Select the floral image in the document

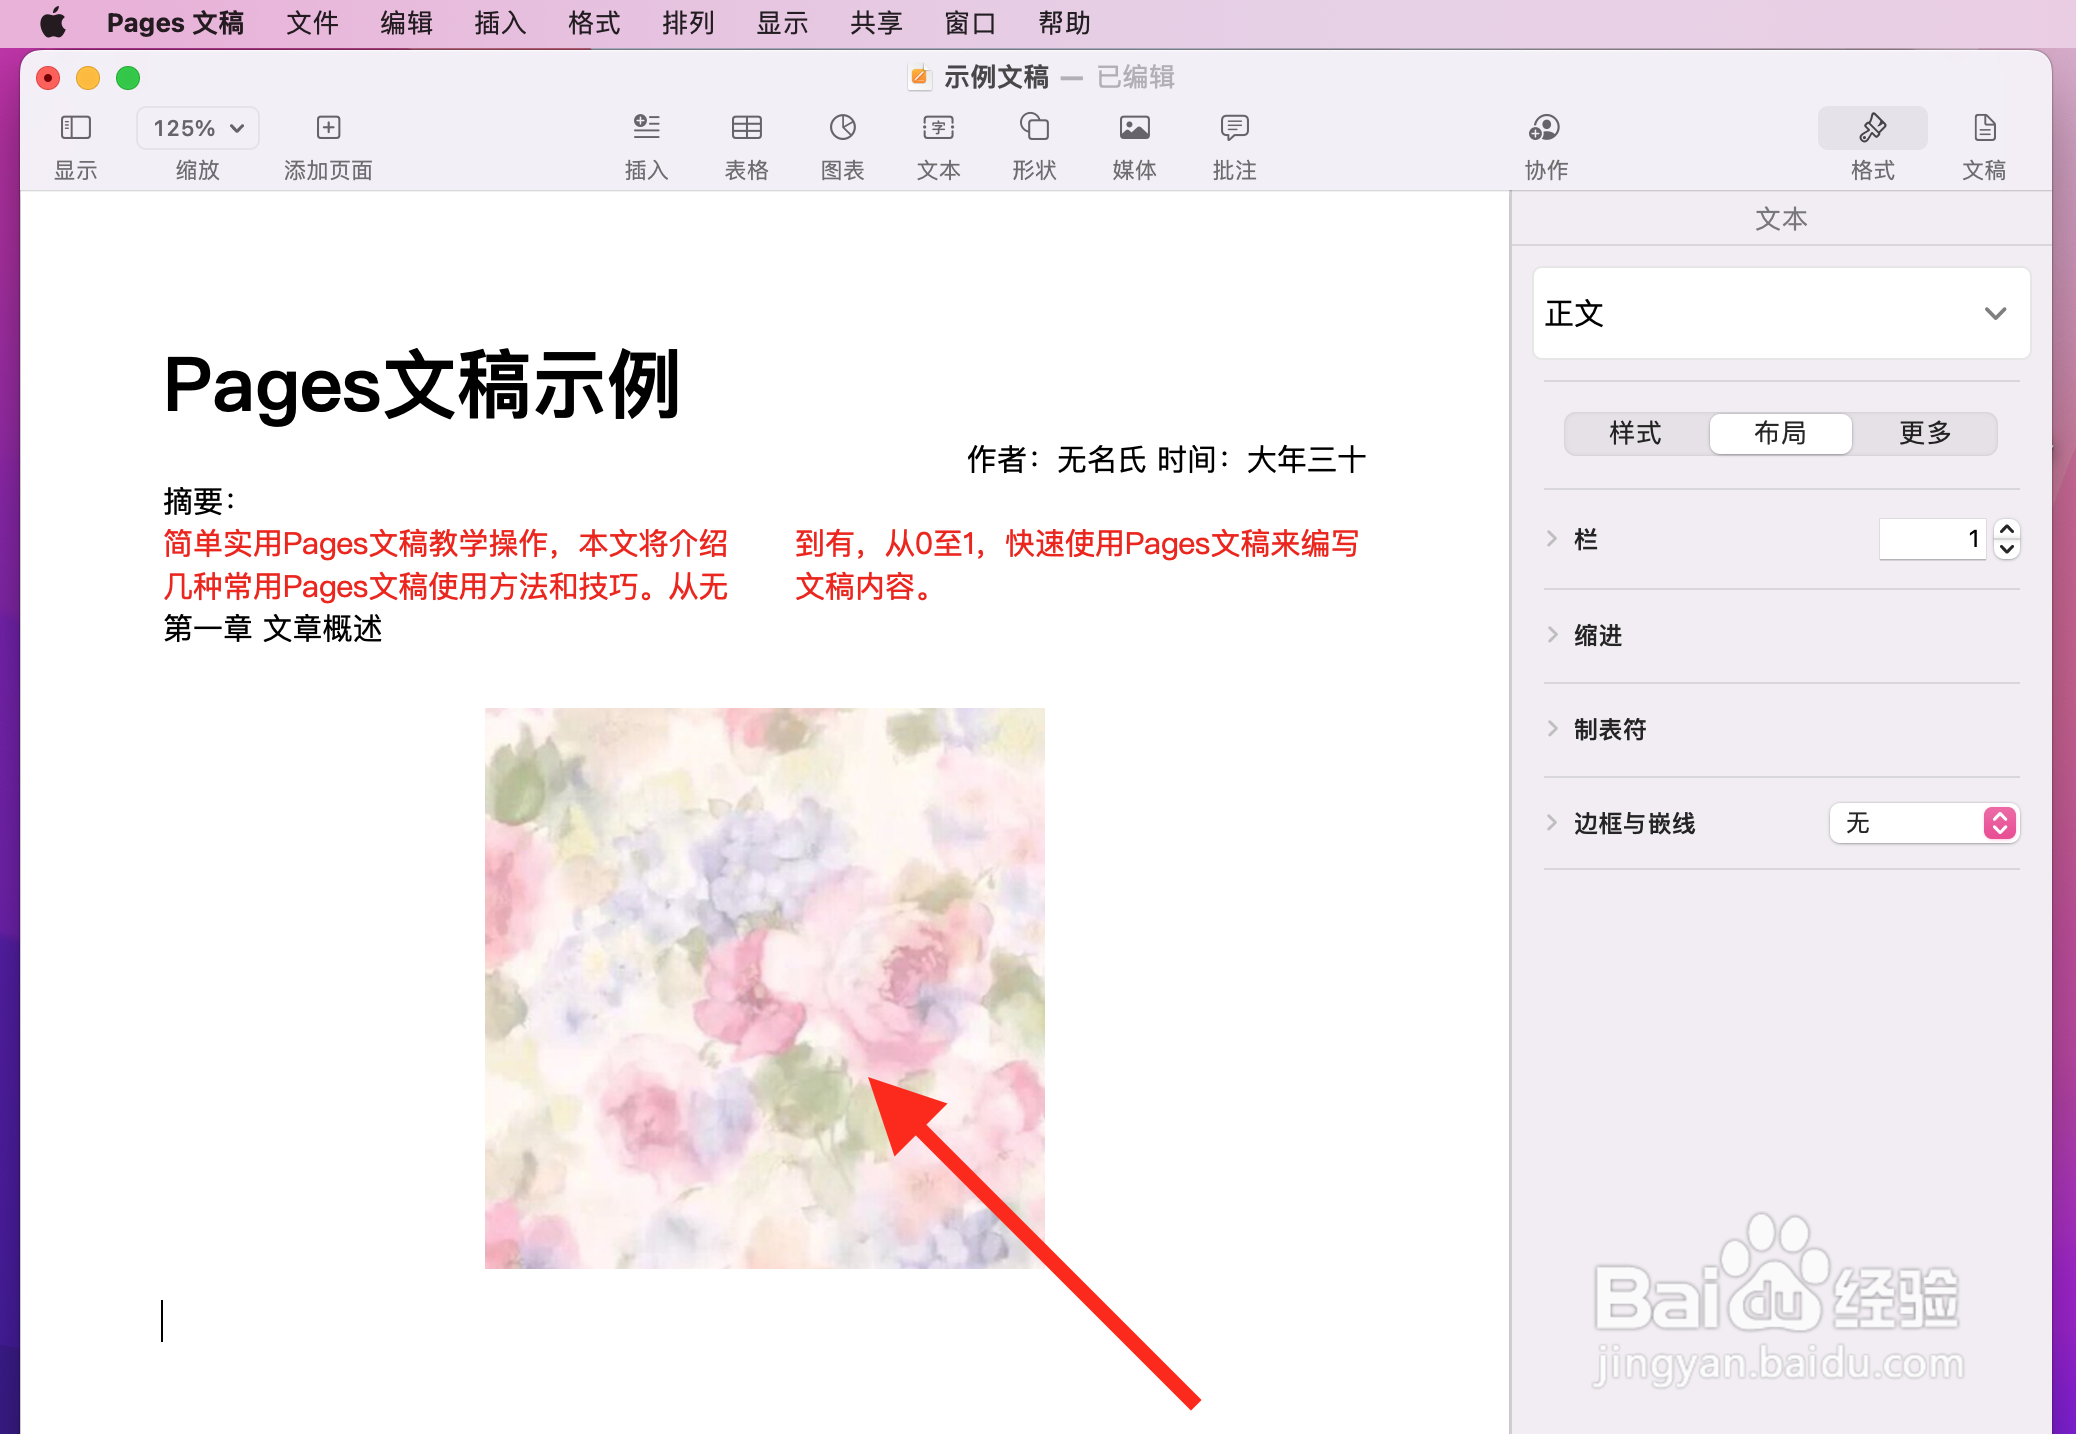pyautogui.click(x=764, y=988)
